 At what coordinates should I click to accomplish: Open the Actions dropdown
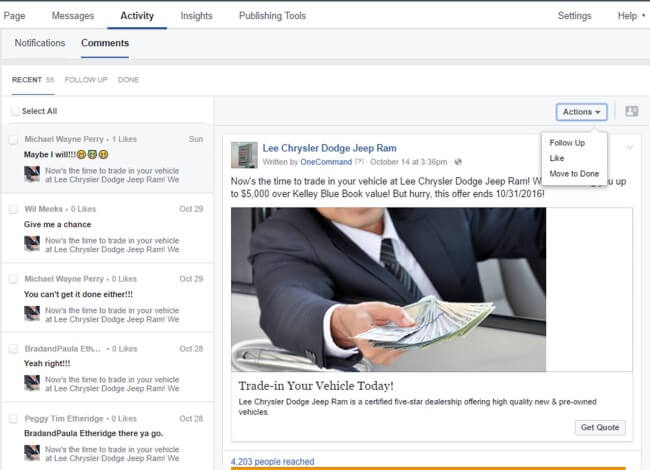pos(582,112)
